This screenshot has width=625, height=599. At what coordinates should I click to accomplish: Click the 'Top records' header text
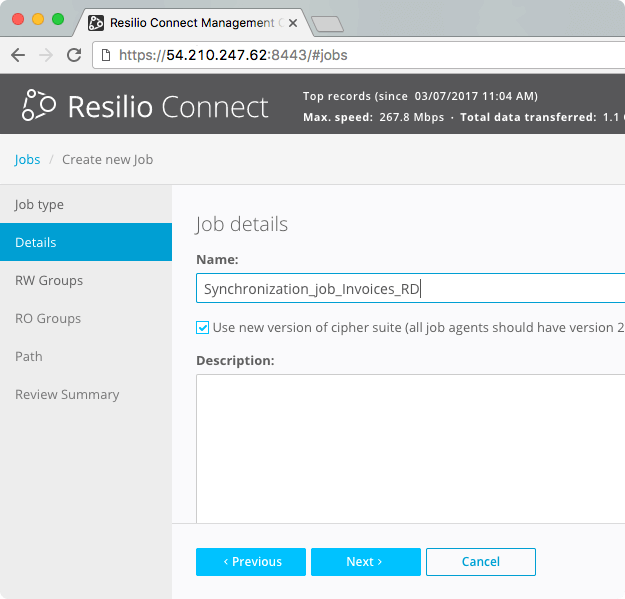click(x=420, y=96)
